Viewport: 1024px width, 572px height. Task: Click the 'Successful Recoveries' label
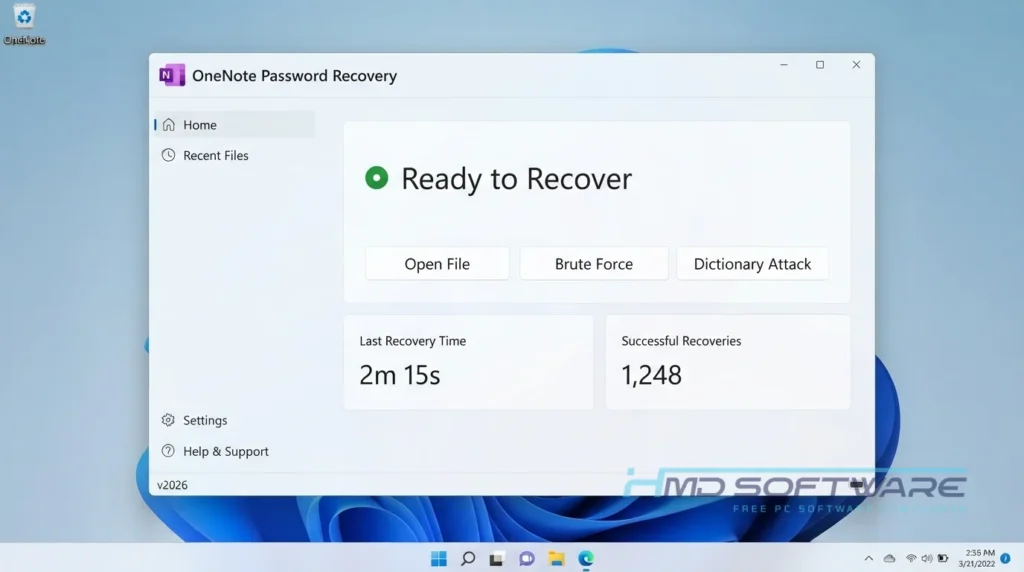tap(681, 341)
